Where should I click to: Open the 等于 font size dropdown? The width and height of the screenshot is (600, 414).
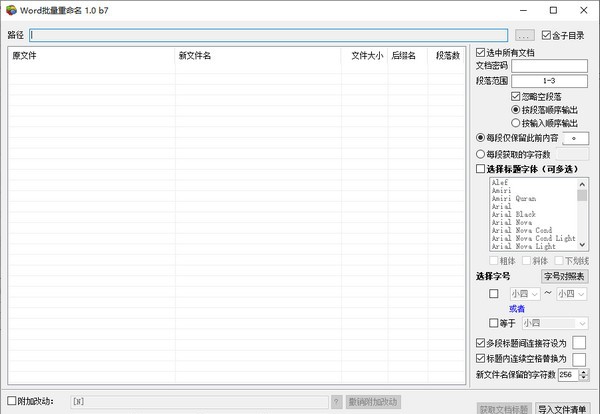(554, 323)
